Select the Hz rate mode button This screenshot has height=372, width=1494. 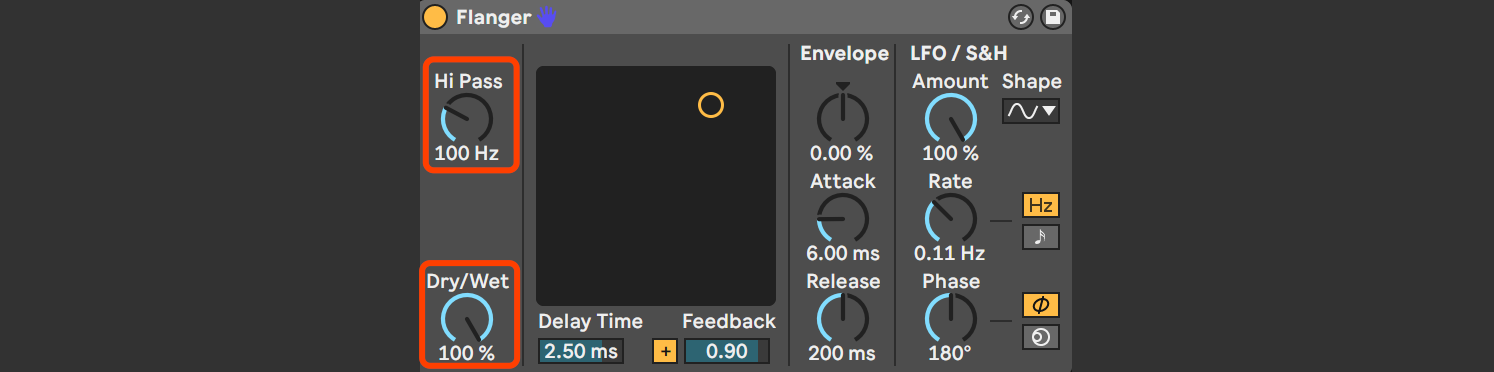[x=1041, y=205]
